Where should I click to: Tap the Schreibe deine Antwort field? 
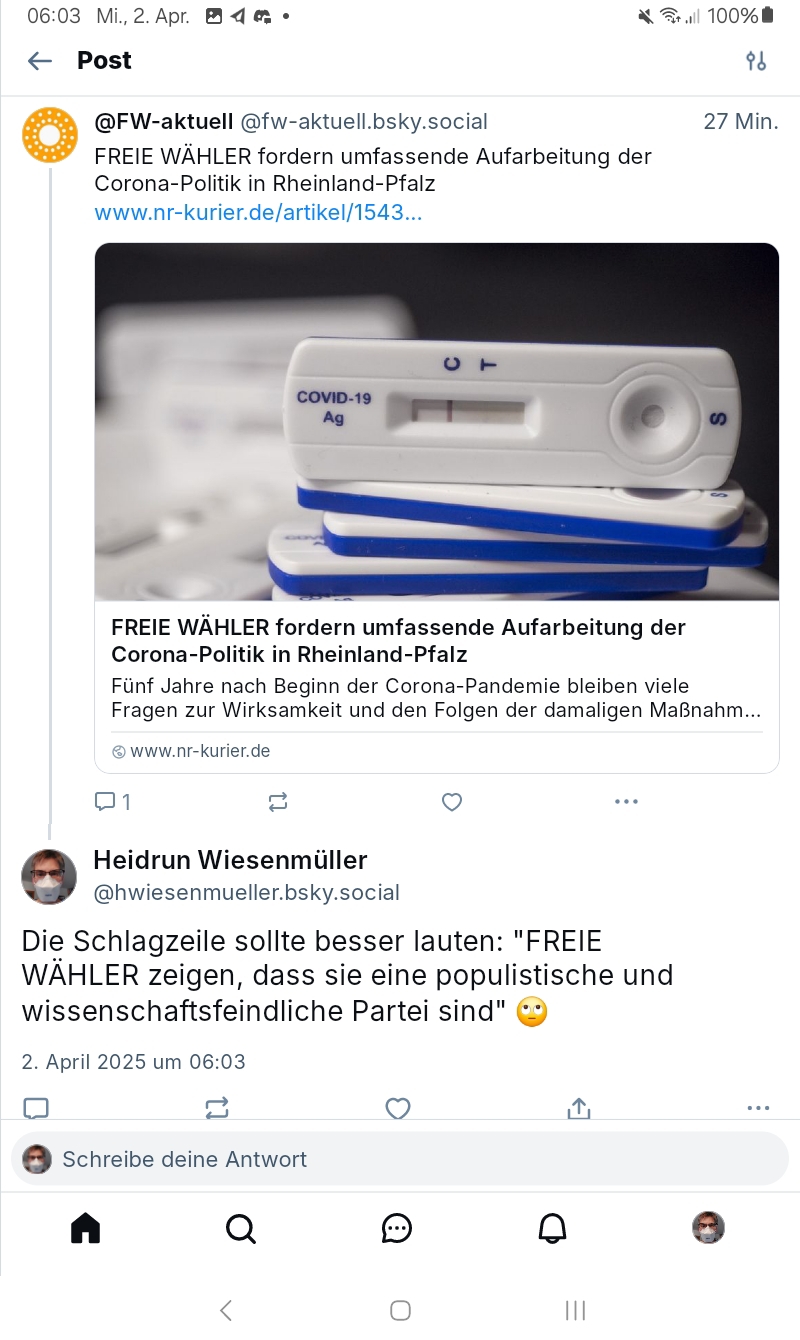pos(400,1159)
